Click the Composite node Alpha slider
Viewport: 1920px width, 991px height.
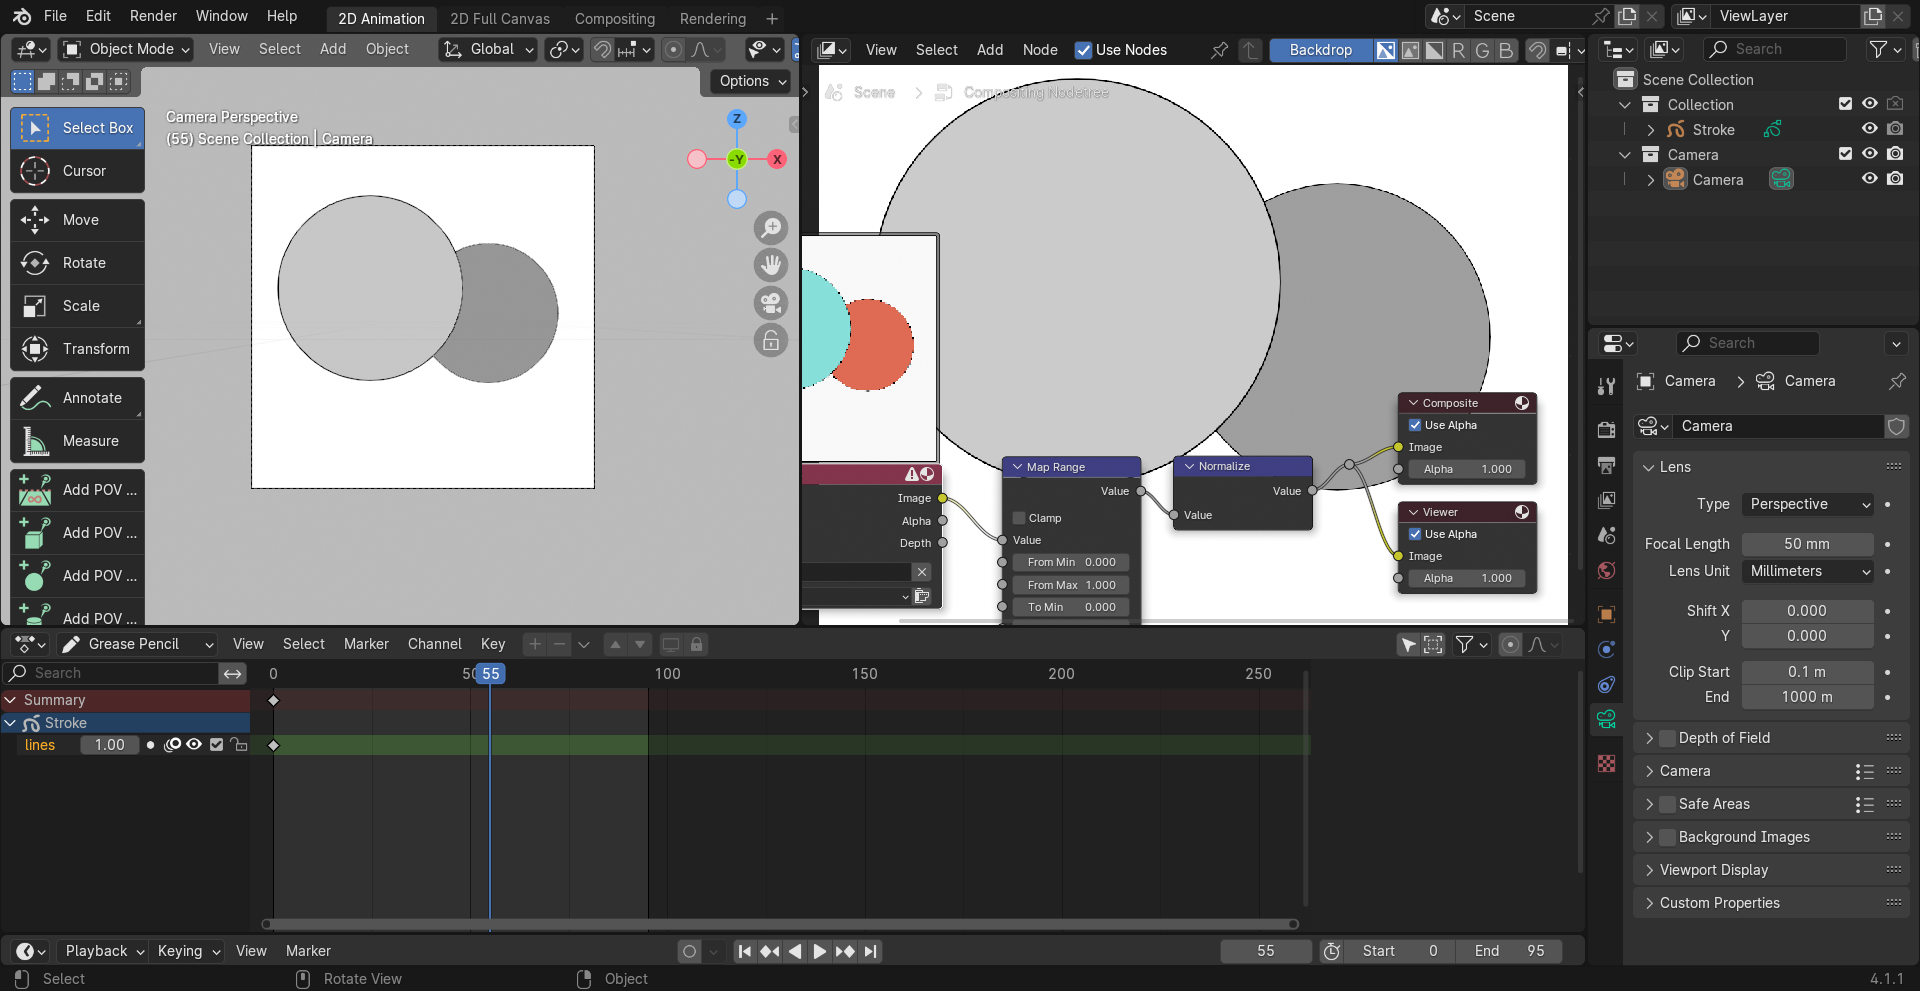click(x=1467, y=469)
